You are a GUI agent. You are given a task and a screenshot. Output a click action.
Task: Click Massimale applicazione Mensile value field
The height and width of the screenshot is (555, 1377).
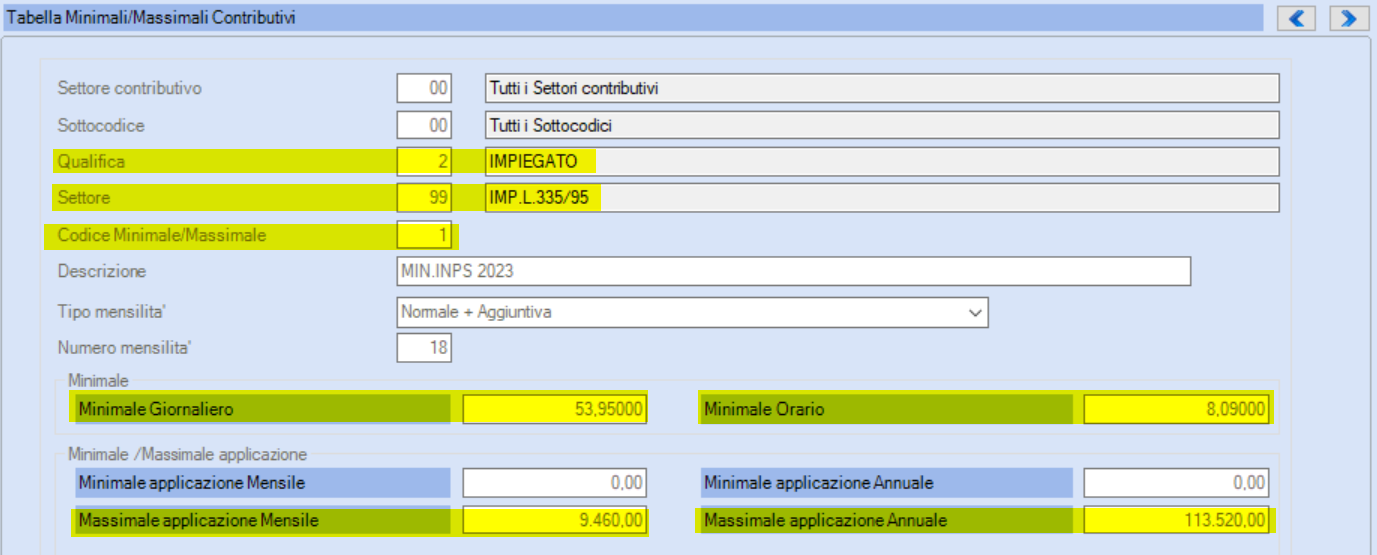coord(555,520)
